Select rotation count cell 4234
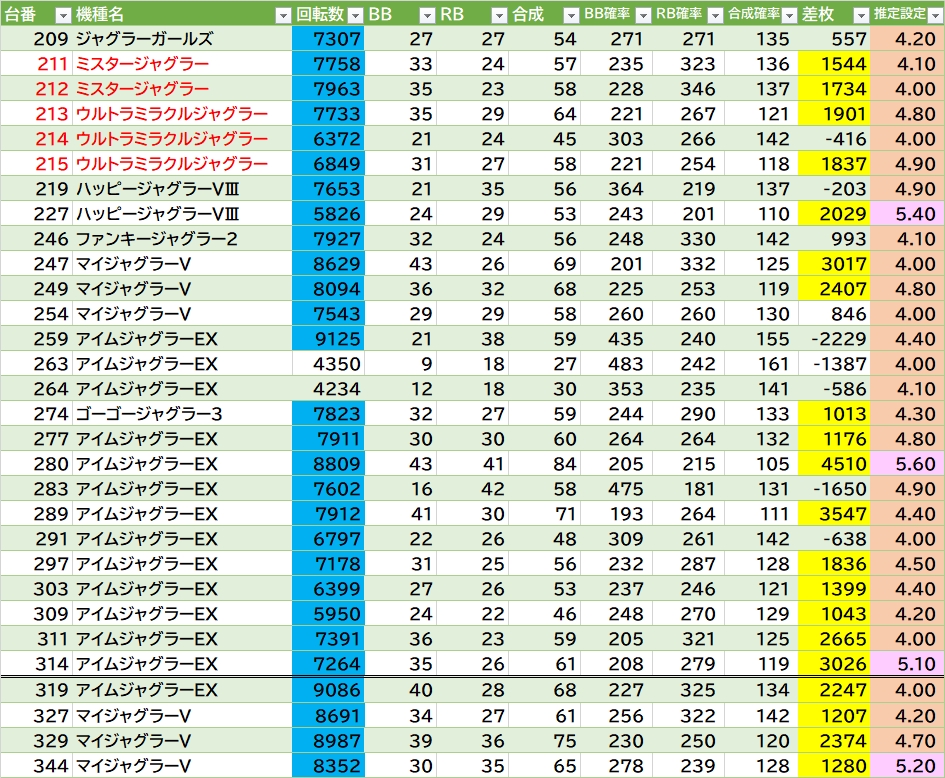 (x=328, y=389)
